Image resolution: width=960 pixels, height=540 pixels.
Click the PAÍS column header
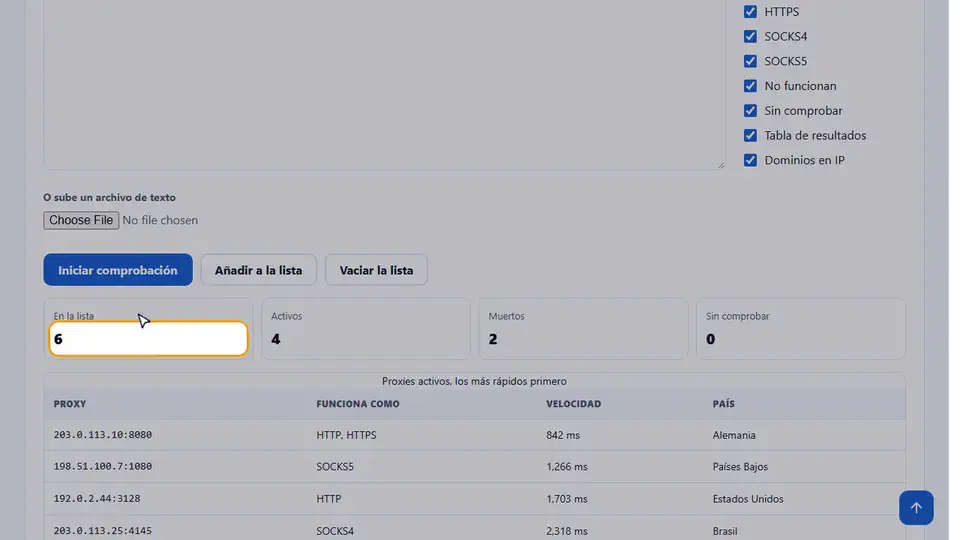click(x=723, y=404)
